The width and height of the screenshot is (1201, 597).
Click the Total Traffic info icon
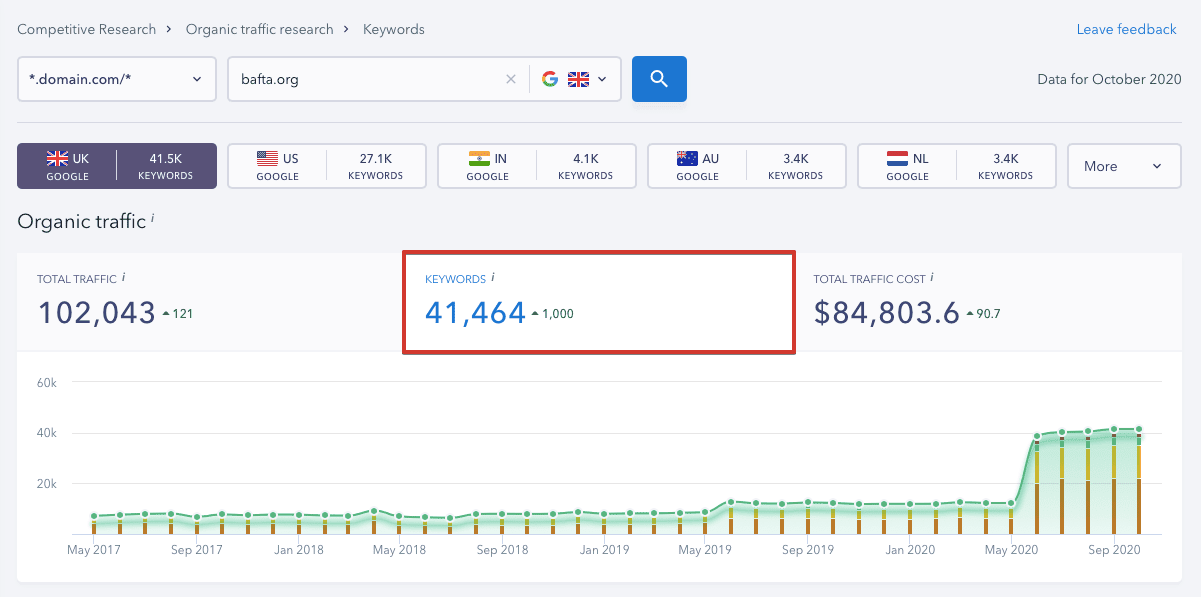pos(123,277)
